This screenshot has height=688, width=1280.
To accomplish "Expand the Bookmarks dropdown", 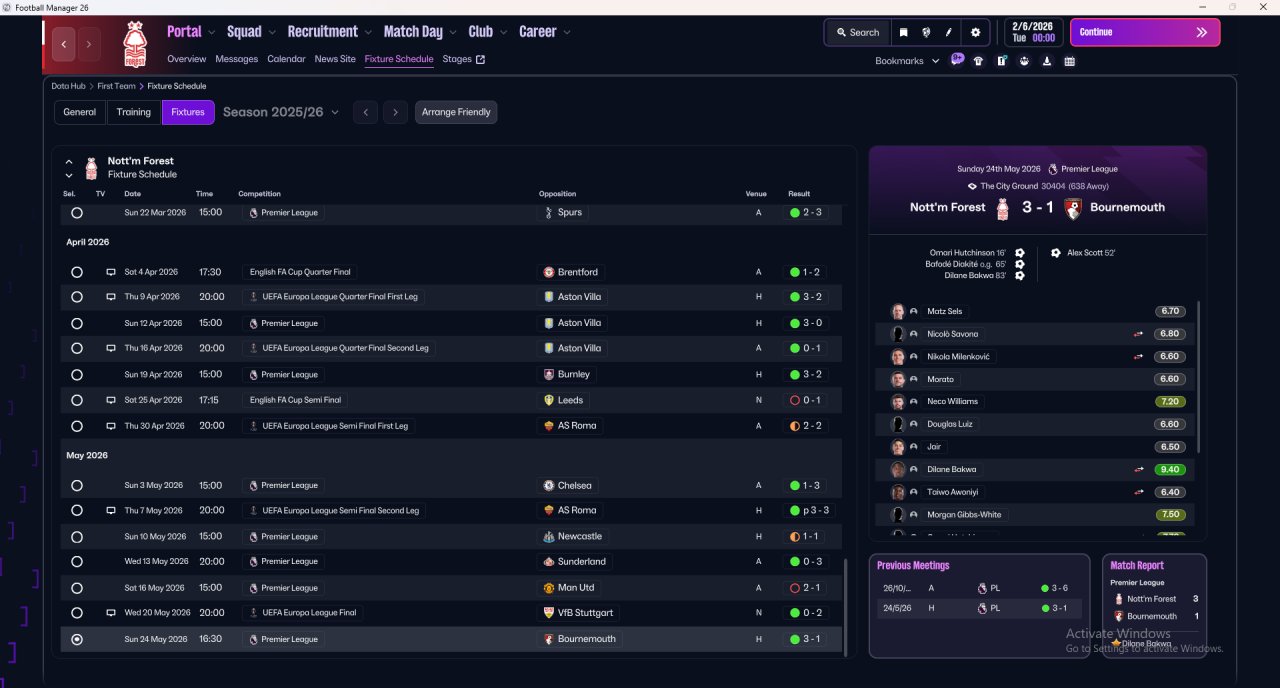I will (907, 61).
